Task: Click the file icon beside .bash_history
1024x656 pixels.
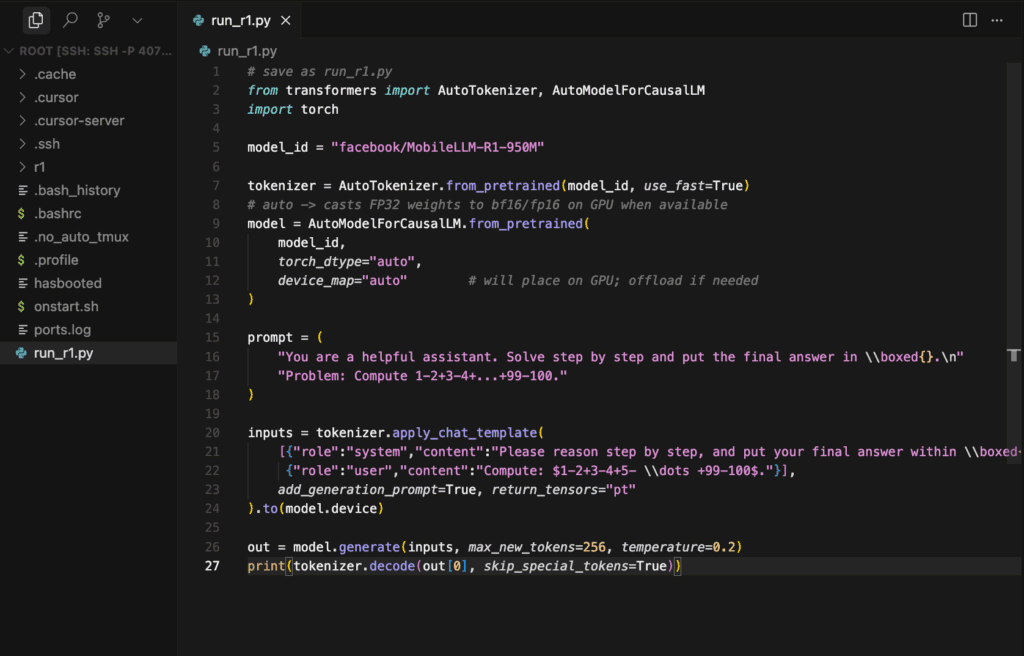Action: click(23, 190)
